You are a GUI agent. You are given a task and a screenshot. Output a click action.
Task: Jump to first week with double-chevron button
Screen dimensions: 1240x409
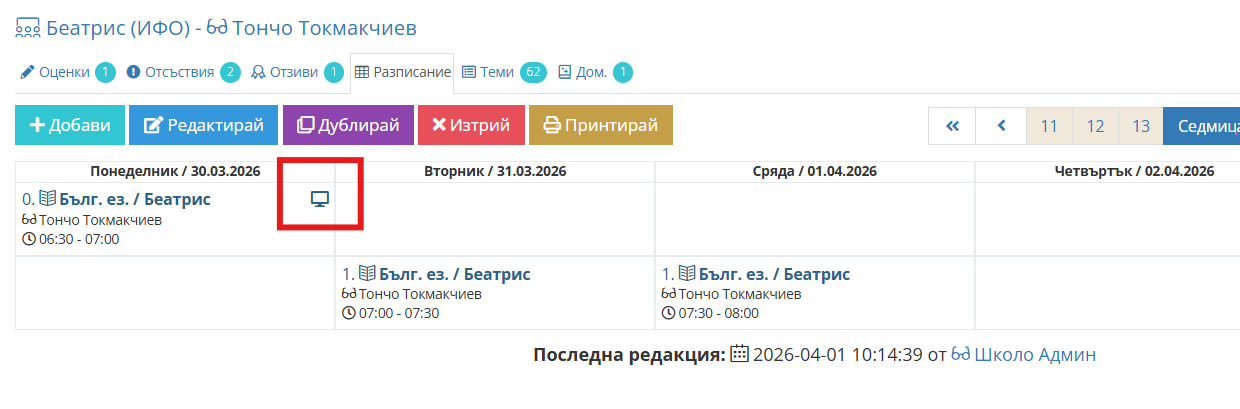pos(952,126)
